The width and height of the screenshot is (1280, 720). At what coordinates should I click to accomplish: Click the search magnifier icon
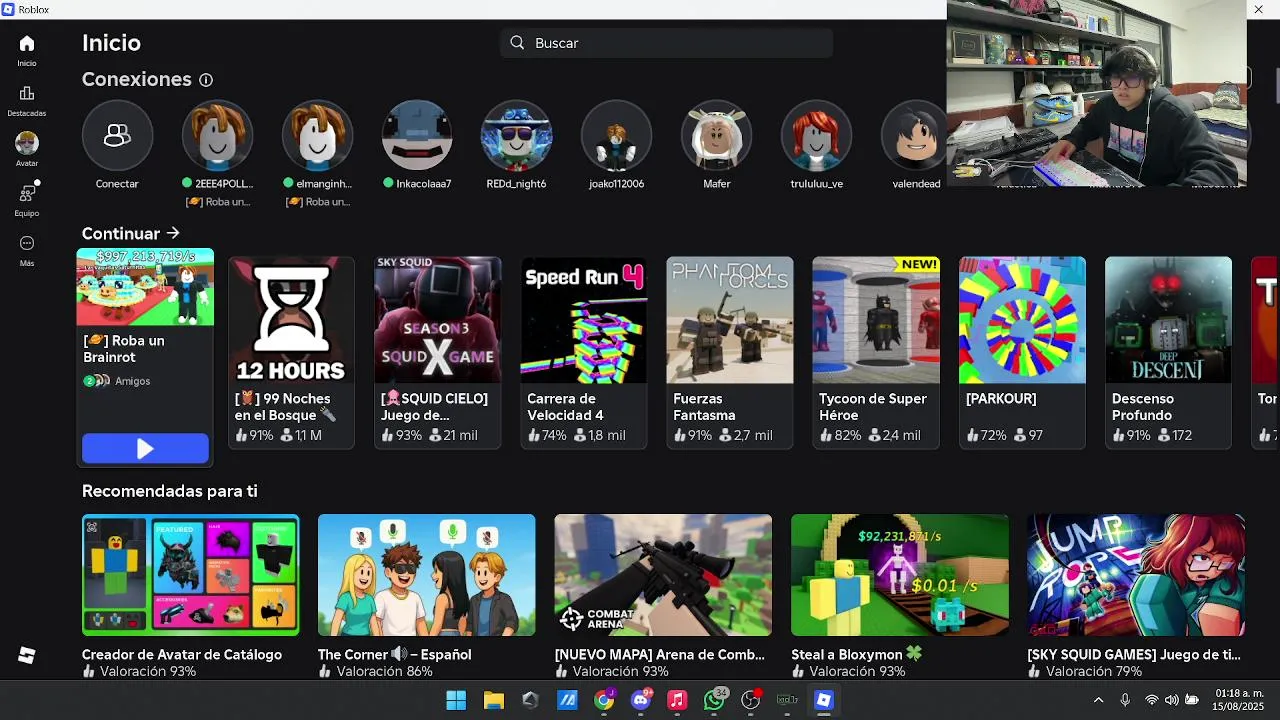517,43
